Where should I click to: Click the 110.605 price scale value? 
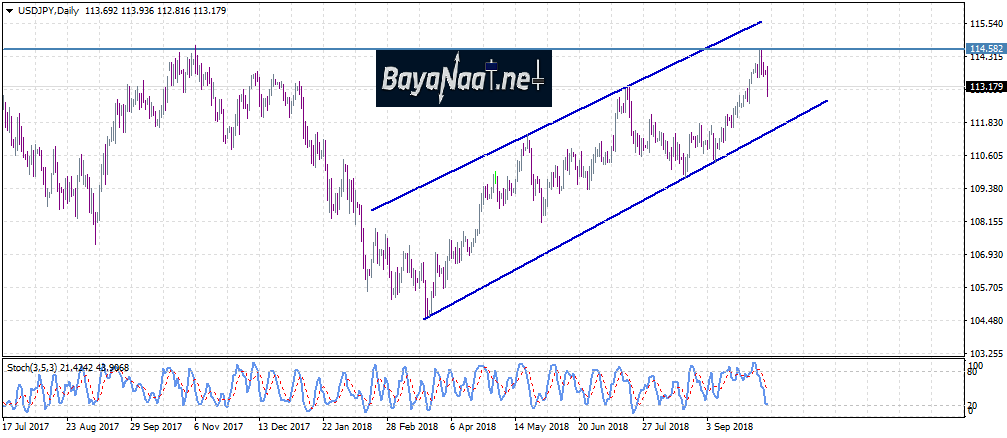pyautogui.click(x=985, y=155)
